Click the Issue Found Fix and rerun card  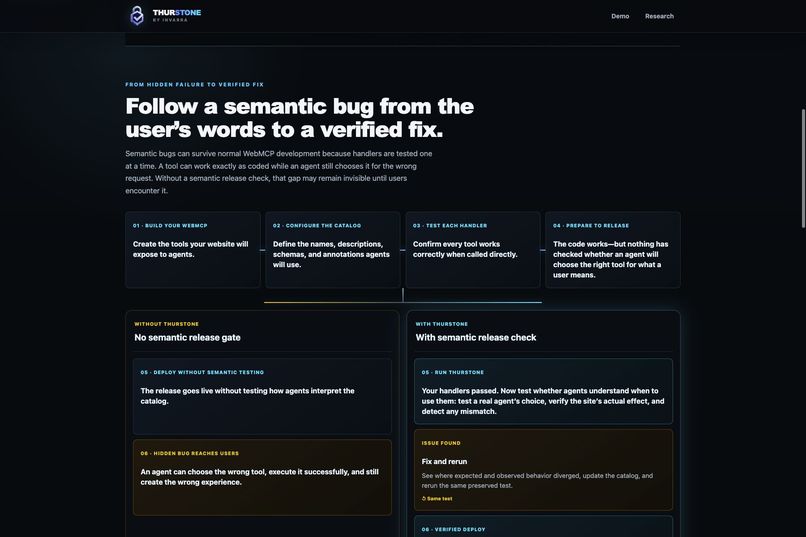[543, 470]
